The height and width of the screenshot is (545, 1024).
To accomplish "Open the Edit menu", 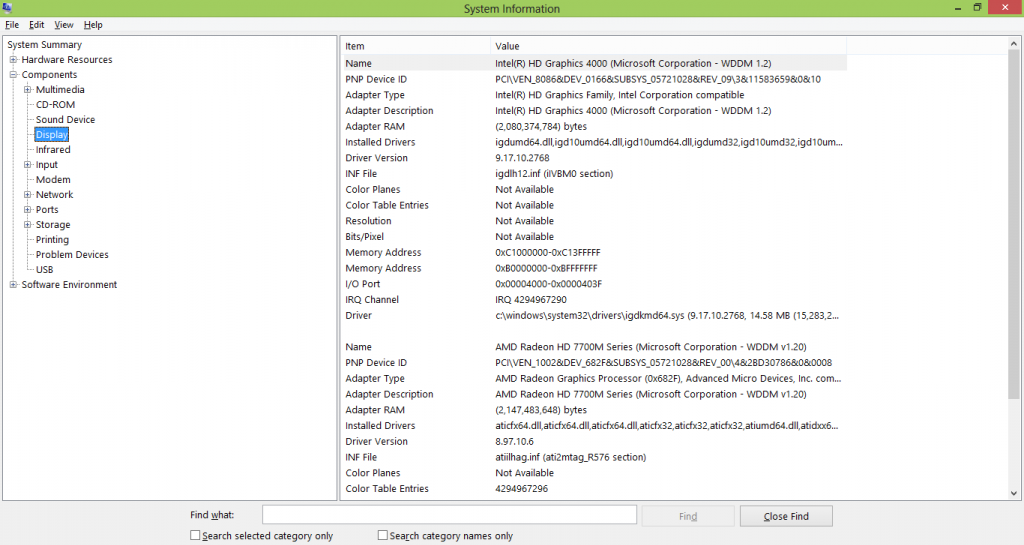I will coord(37,25).
